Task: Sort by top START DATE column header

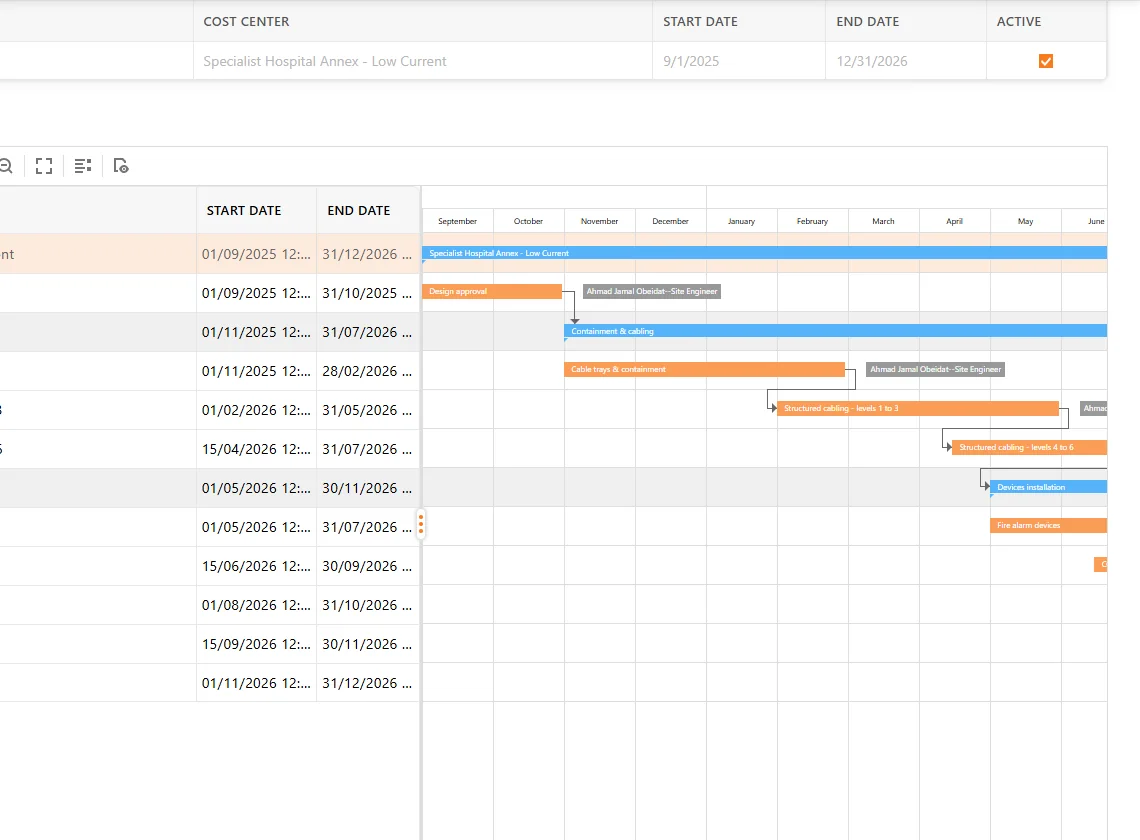Action: (x=739, y=22)
